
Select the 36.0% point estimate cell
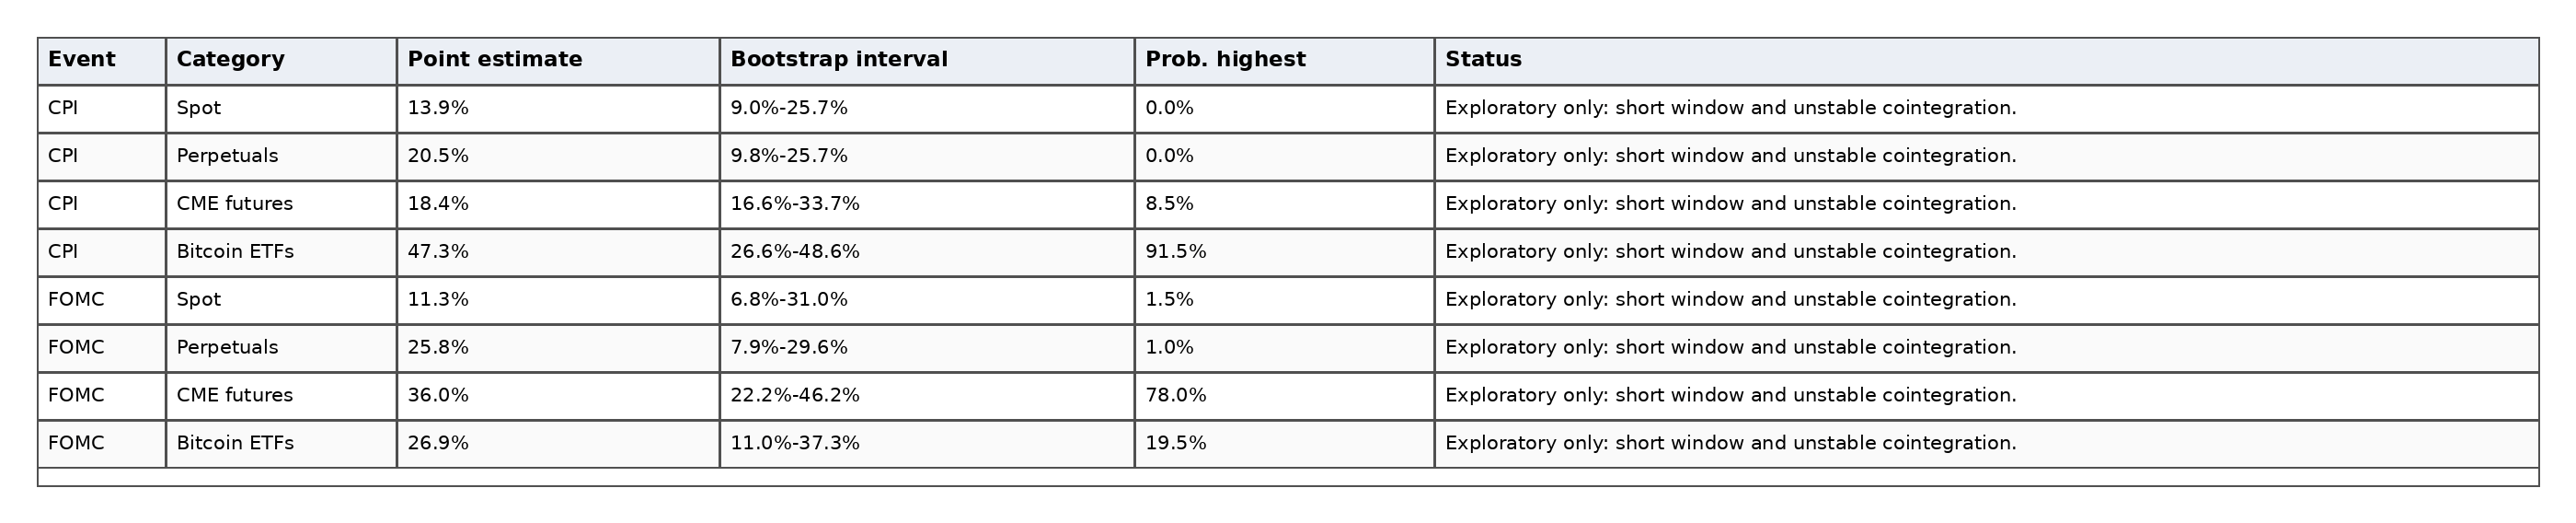tap(558, 396)
